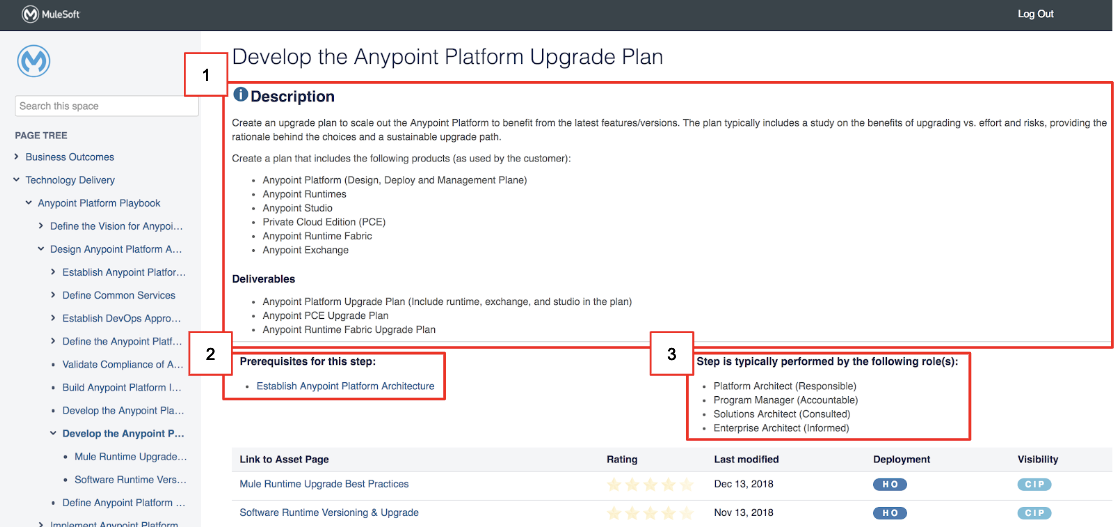Click star rating for Mule Runtime Upgrade row
Viewport: 1117px width, 527px height.
tap(650, 485)
